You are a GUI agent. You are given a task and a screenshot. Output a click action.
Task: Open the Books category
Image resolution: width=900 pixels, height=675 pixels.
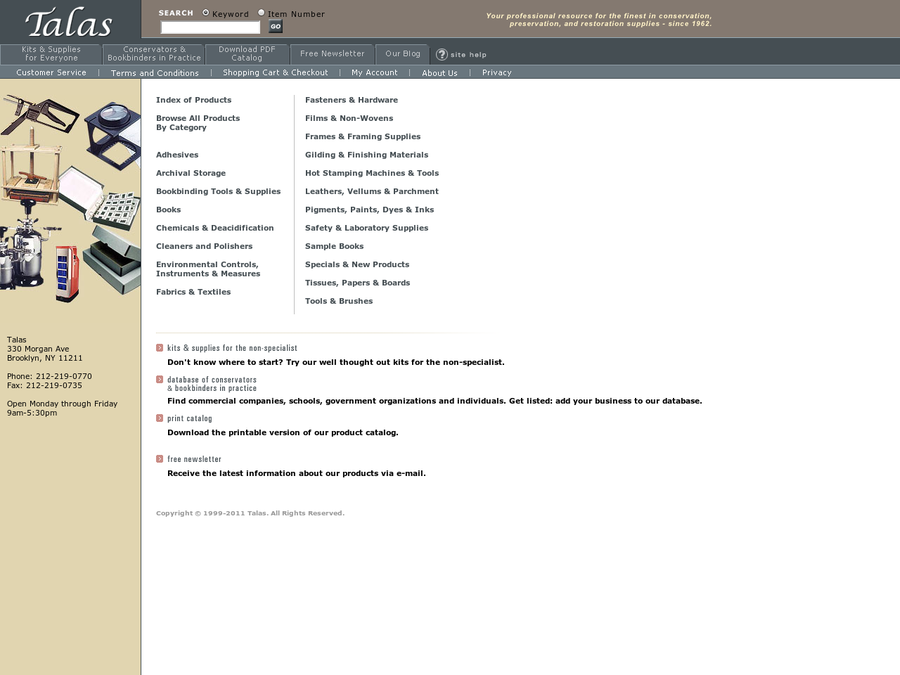coord(168,210)
